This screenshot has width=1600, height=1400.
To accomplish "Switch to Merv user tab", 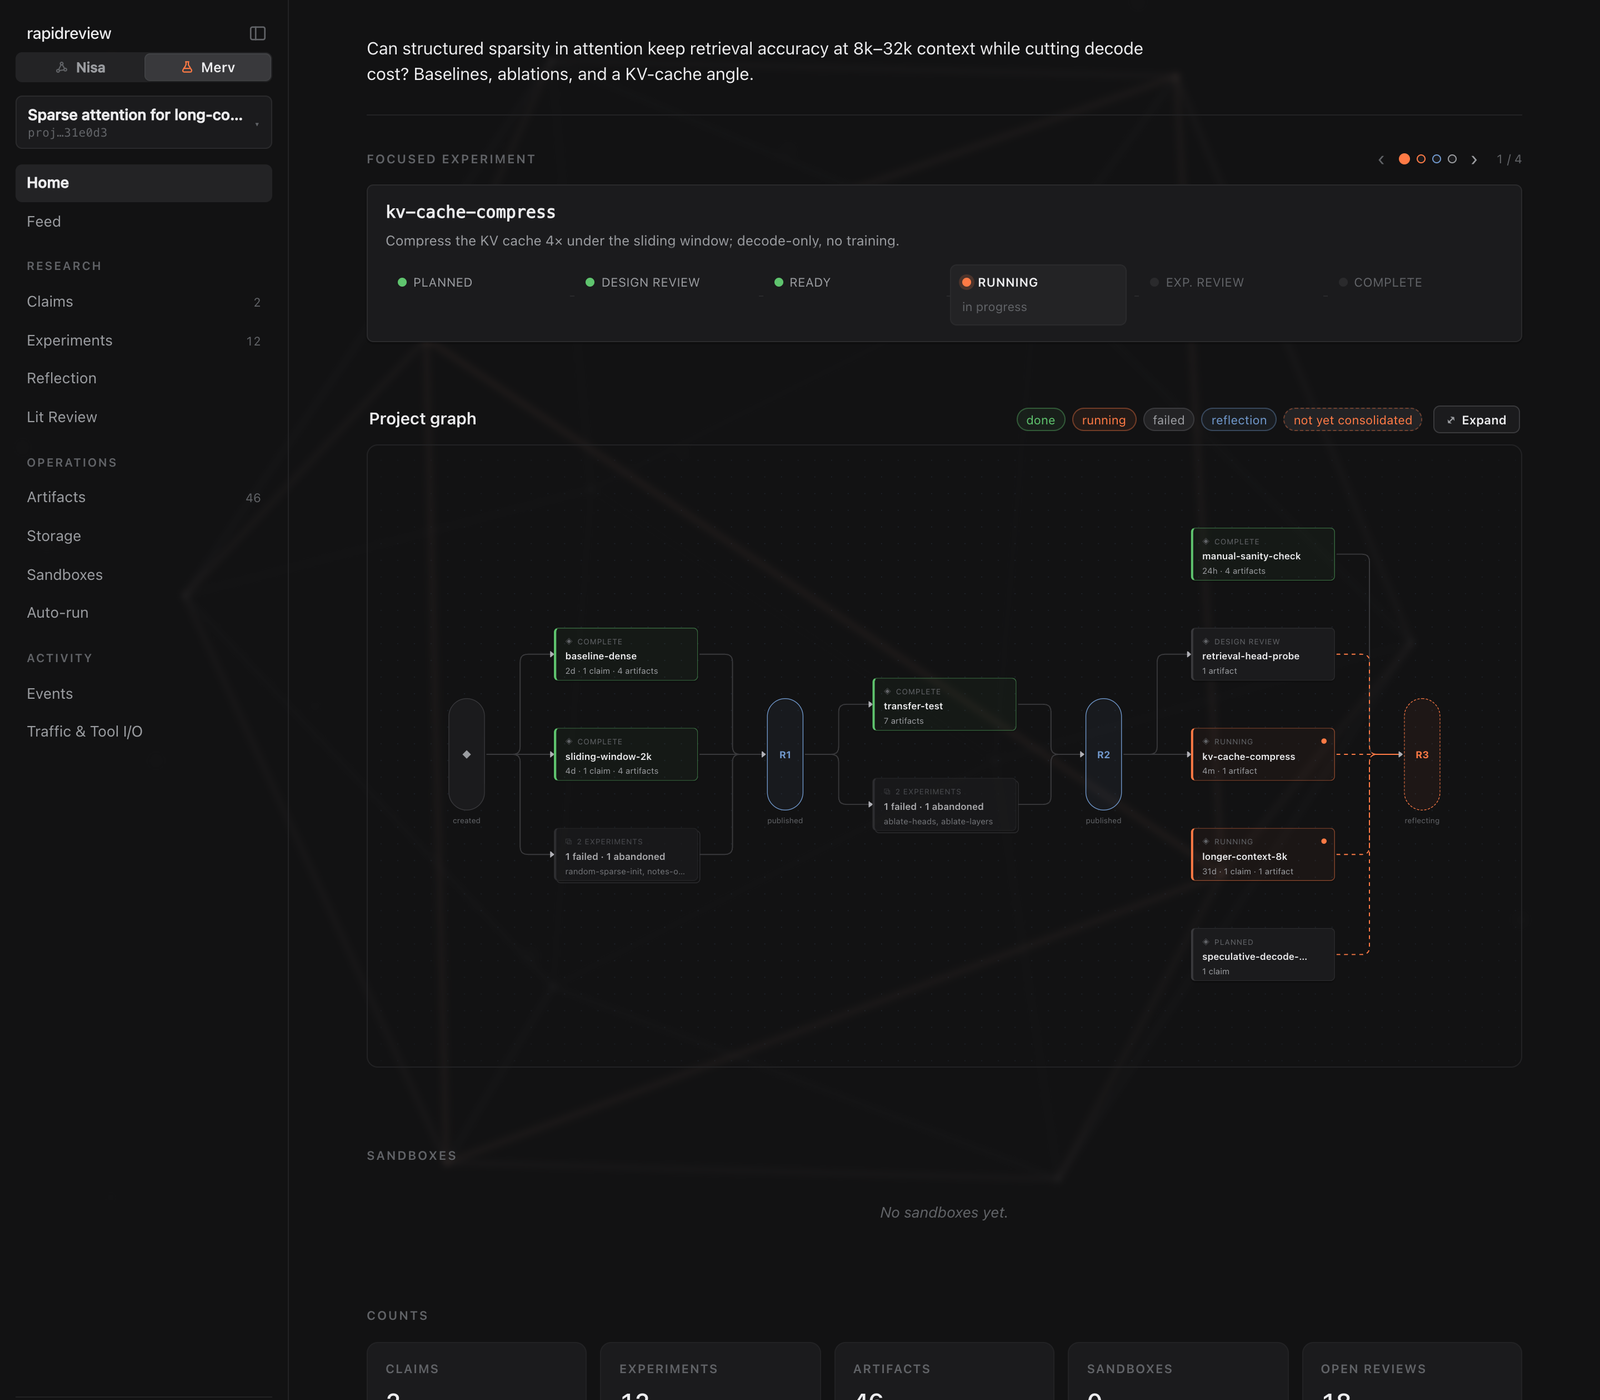I will coord(208,67).
